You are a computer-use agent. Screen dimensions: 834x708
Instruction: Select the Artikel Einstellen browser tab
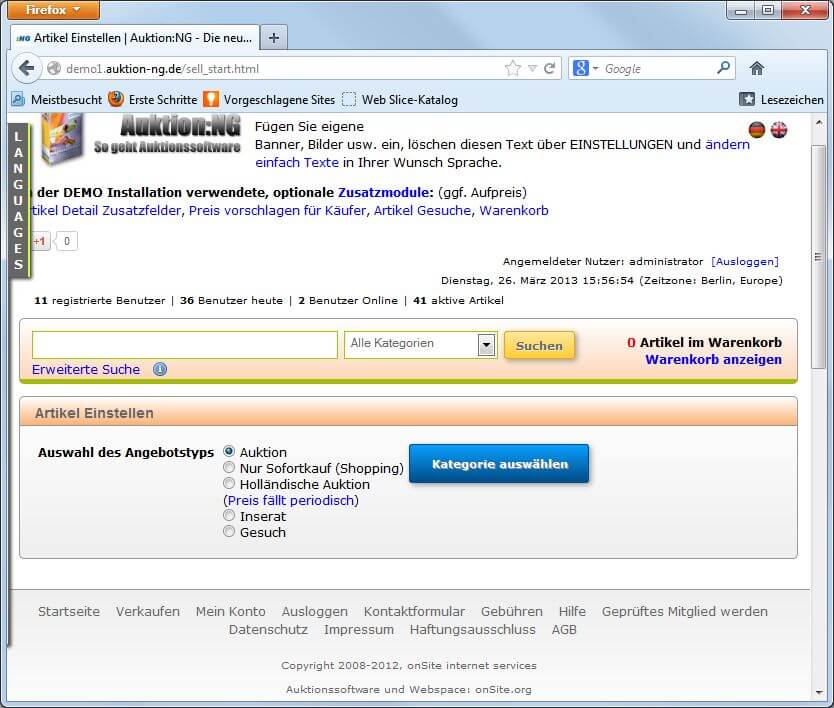[x=135, y=38]
